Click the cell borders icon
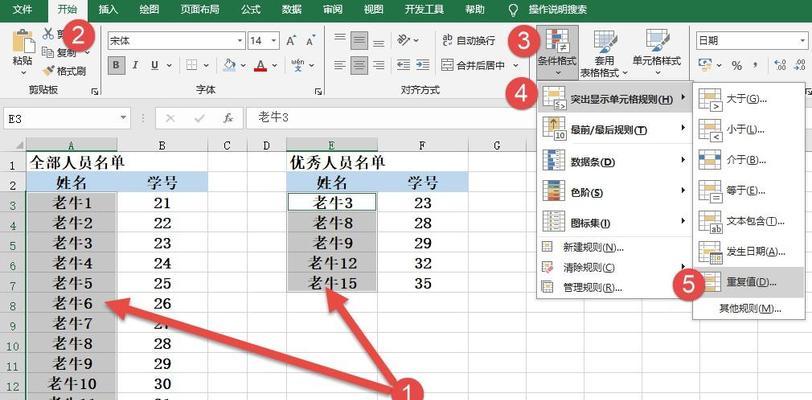812x400 pixels. click(192, 65)
